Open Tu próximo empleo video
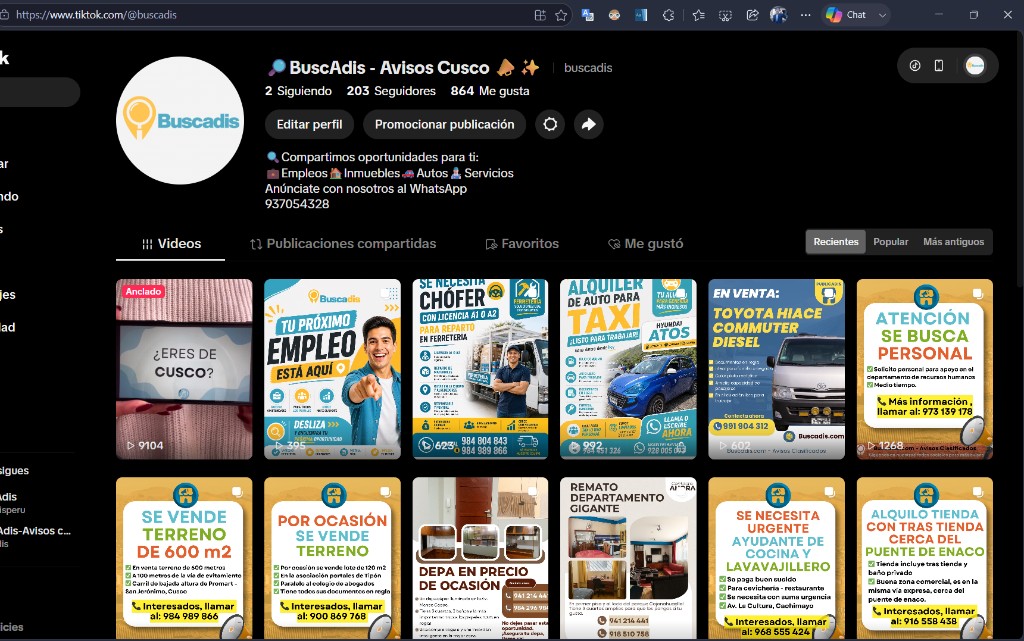Screen dimensions: 1024x641 332,369
